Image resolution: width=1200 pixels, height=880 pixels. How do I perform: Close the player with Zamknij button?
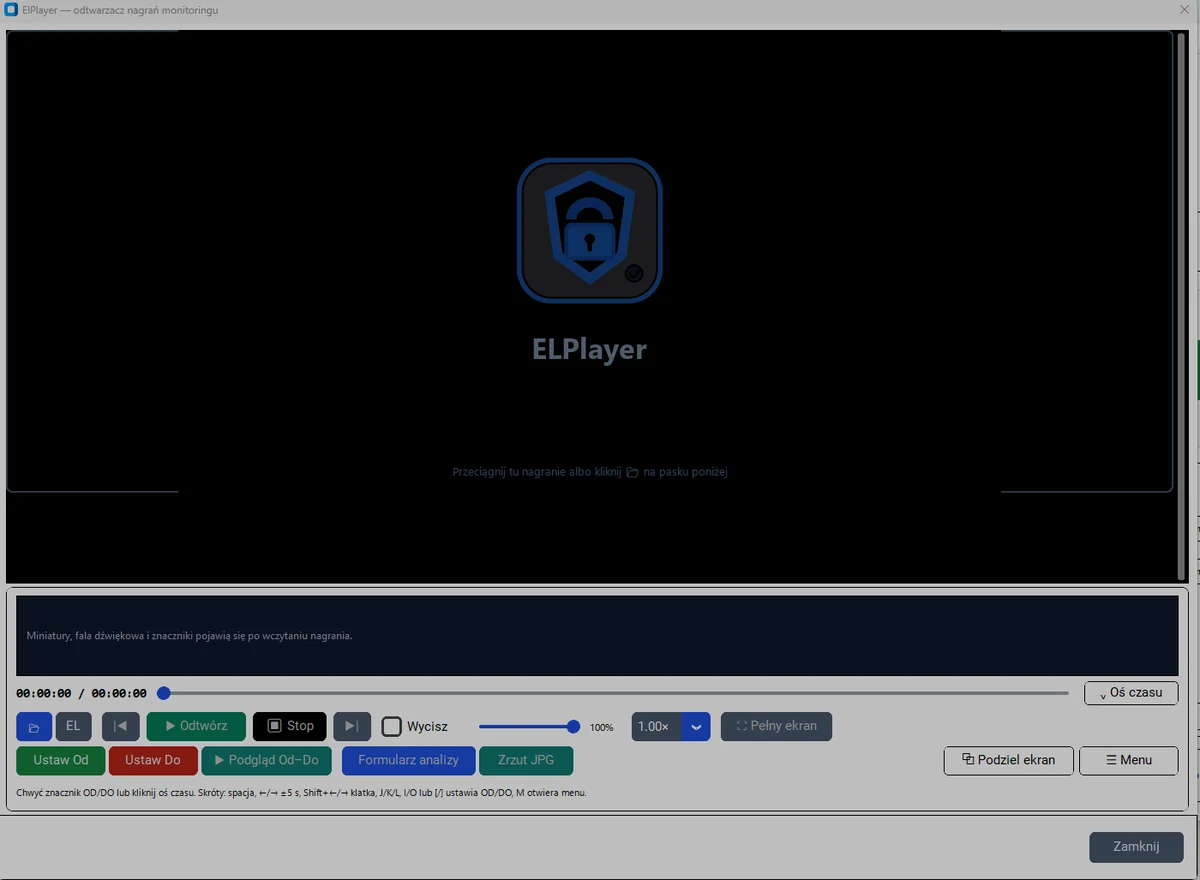[1136, 847]
